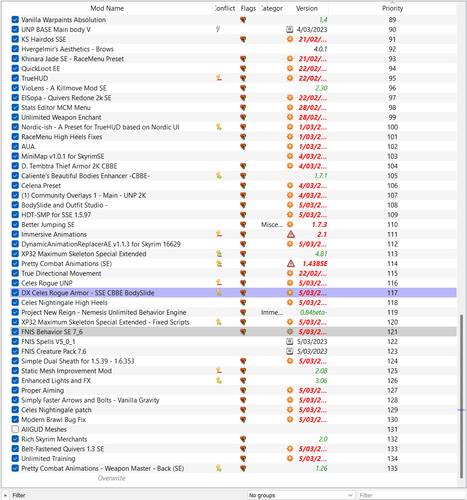
Task: Click the conflict icon in the Celes Rogue UNP row
Action: point(219,283)
